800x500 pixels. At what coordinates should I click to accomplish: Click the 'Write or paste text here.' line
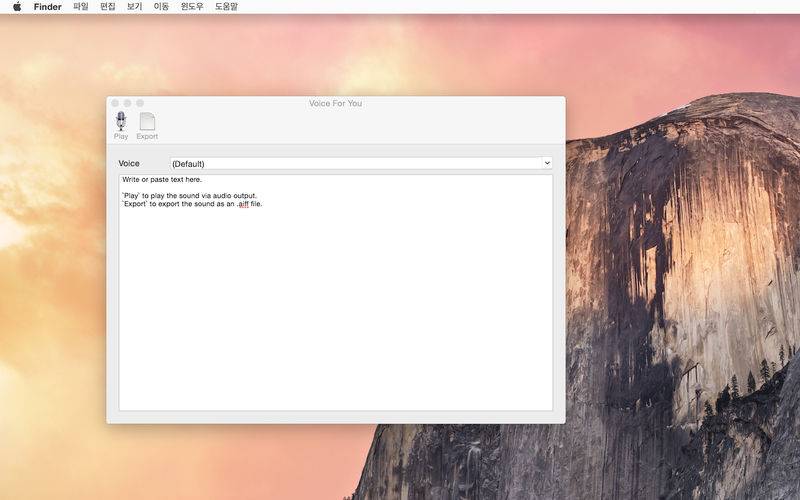click(162, 180)
